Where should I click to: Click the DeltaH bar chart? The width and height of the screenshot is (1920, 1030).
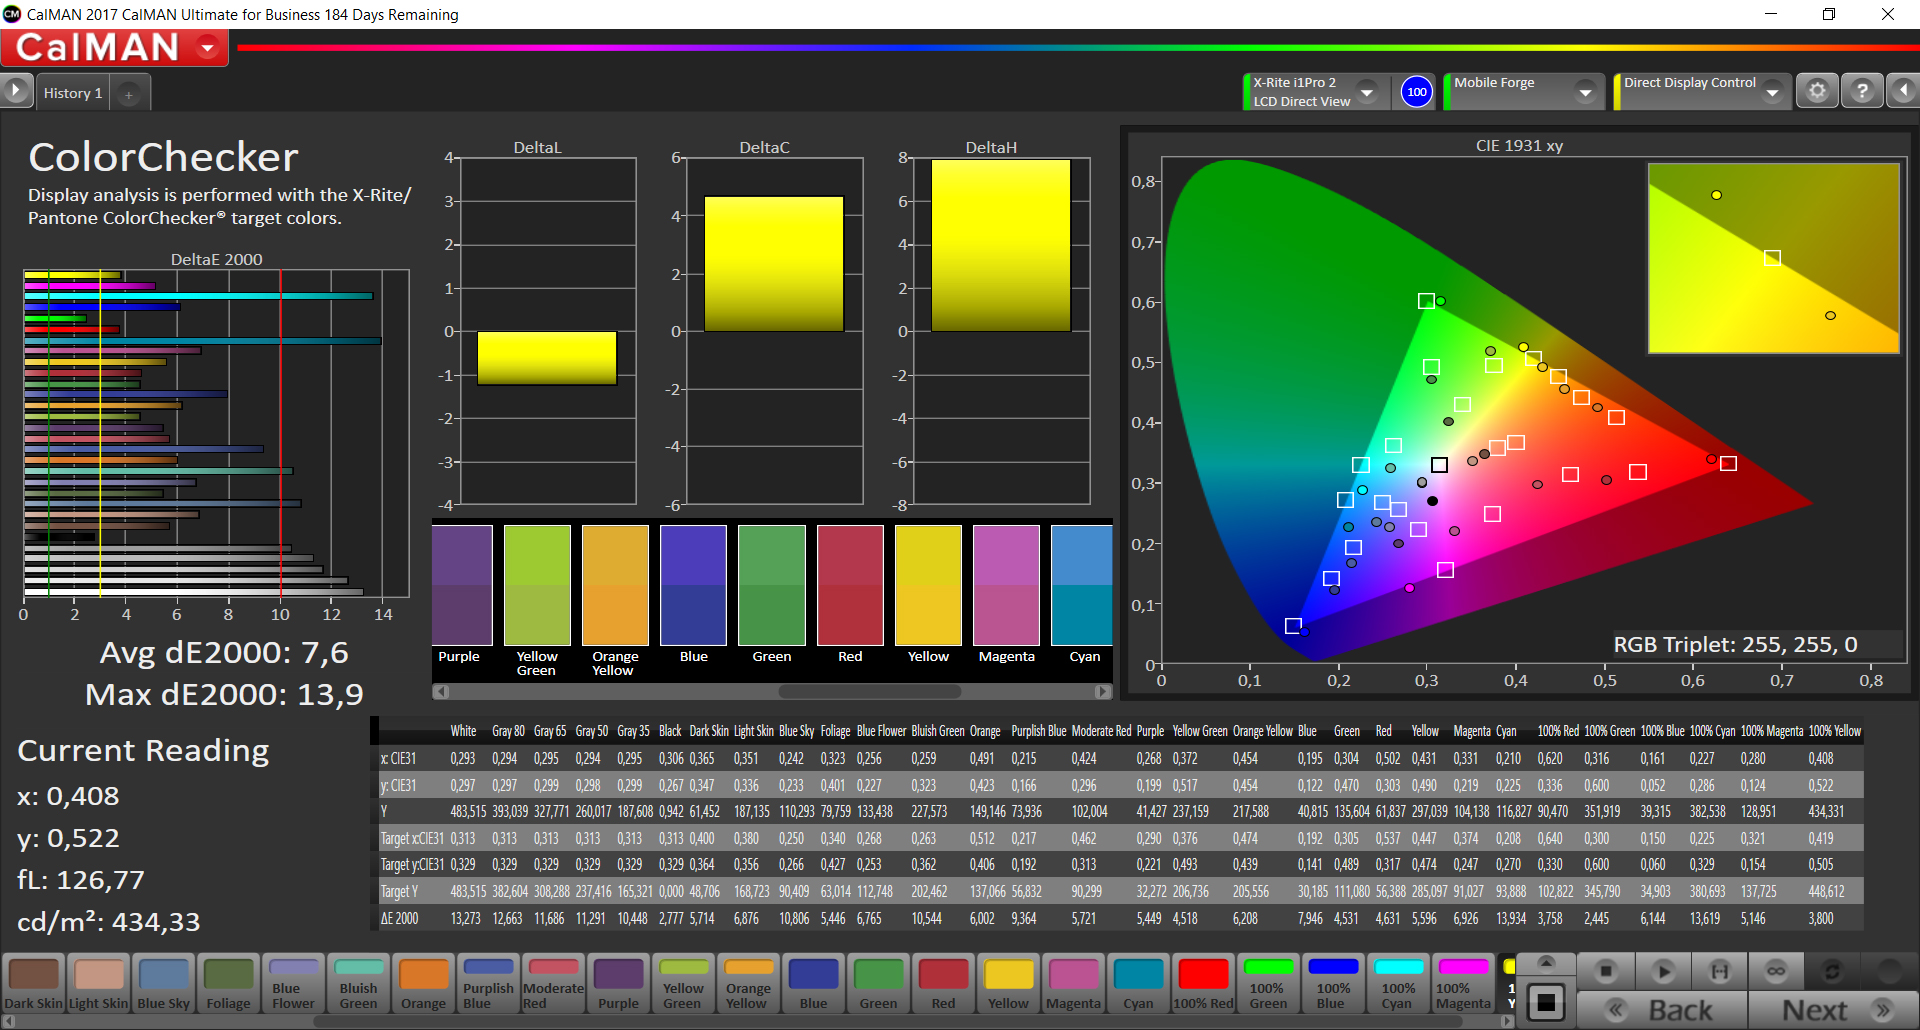coord(1001,330)
